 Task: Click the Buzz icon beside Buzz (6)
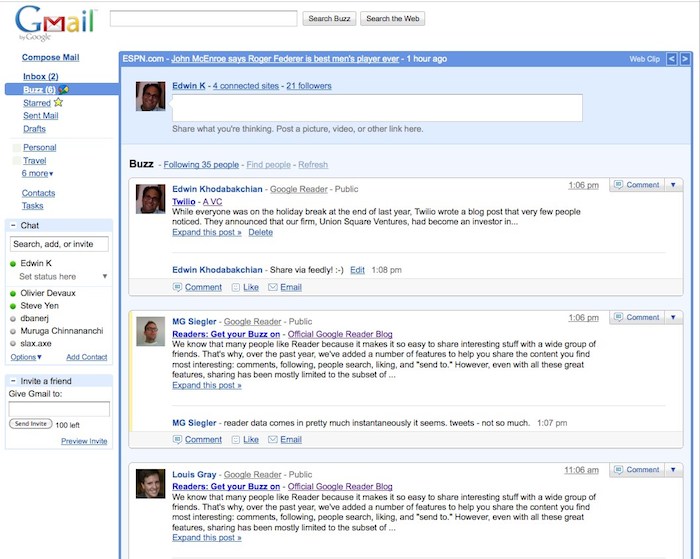63,90
